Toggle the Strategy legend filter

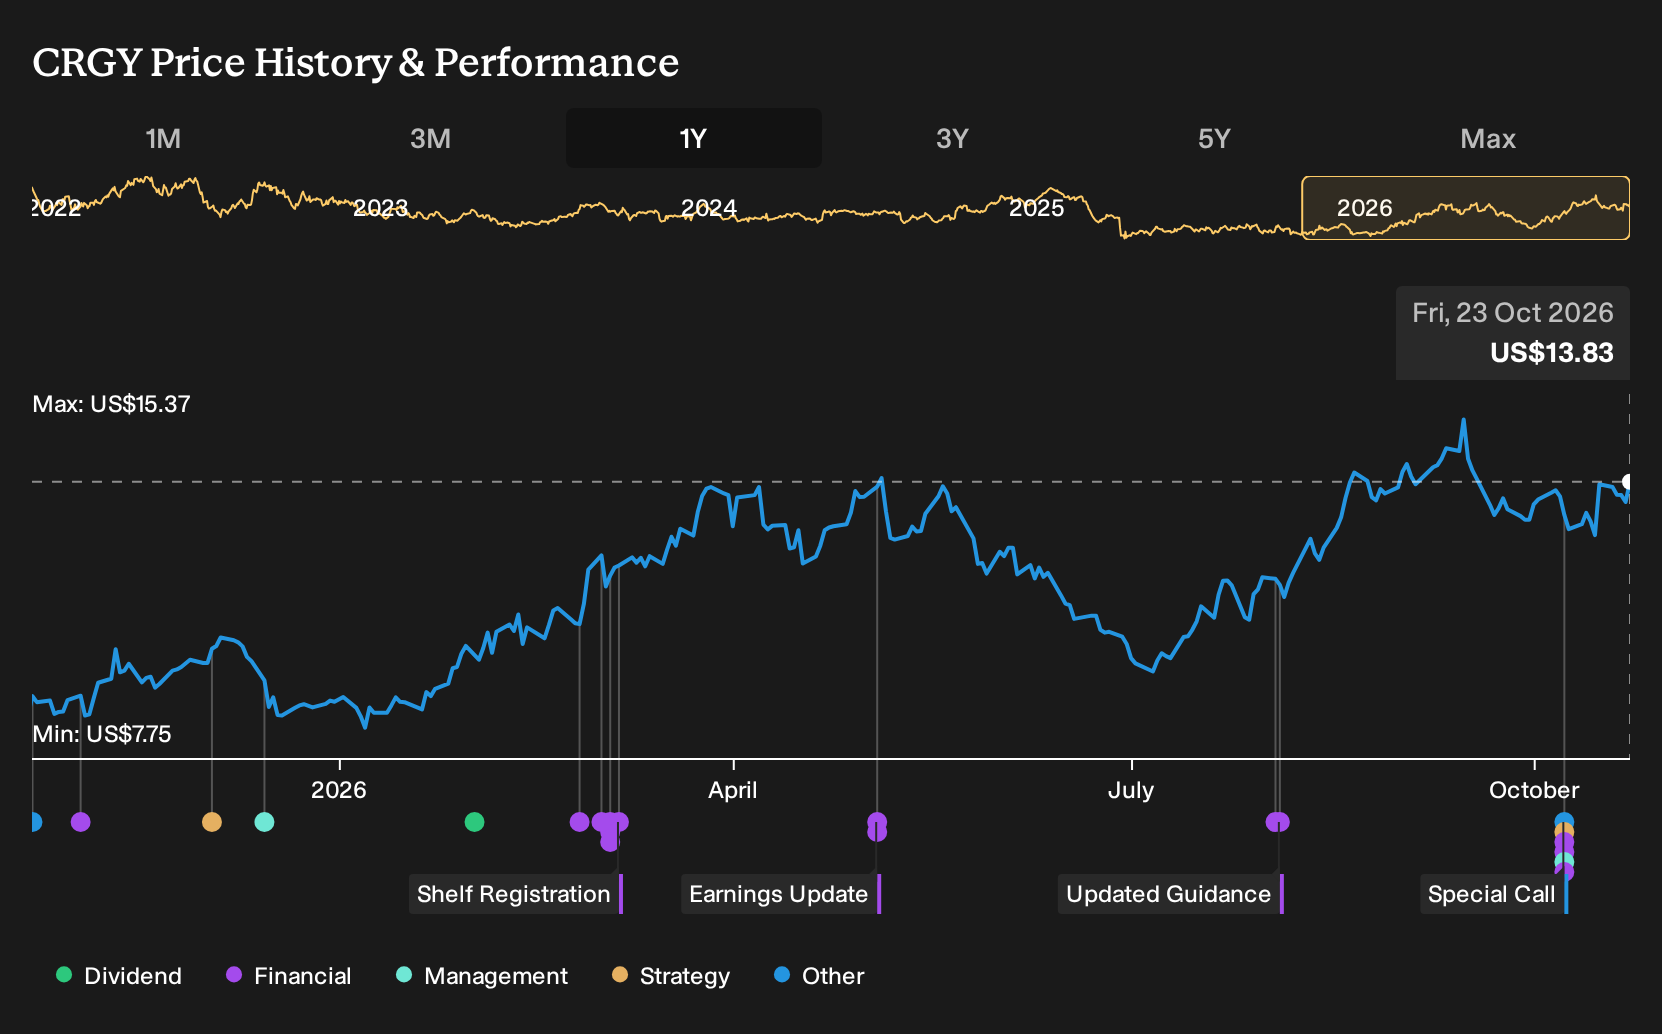point(671,976)
